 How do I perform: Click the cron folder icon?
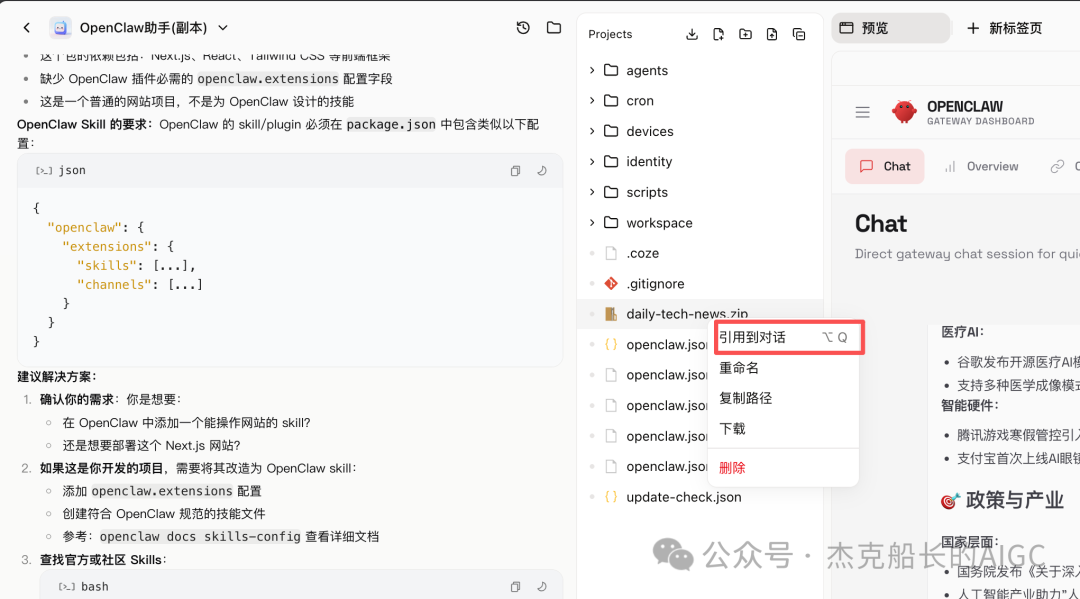point(611,101)
